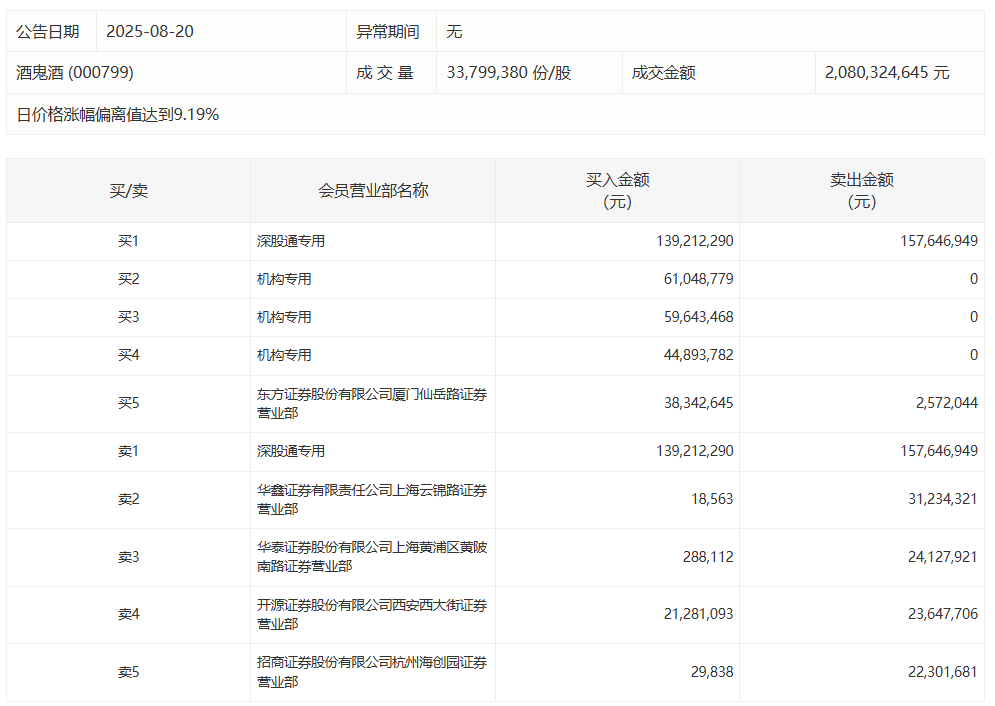Click the 会员营业部名称 column header
995x706 pixels.
click(373, 190)
